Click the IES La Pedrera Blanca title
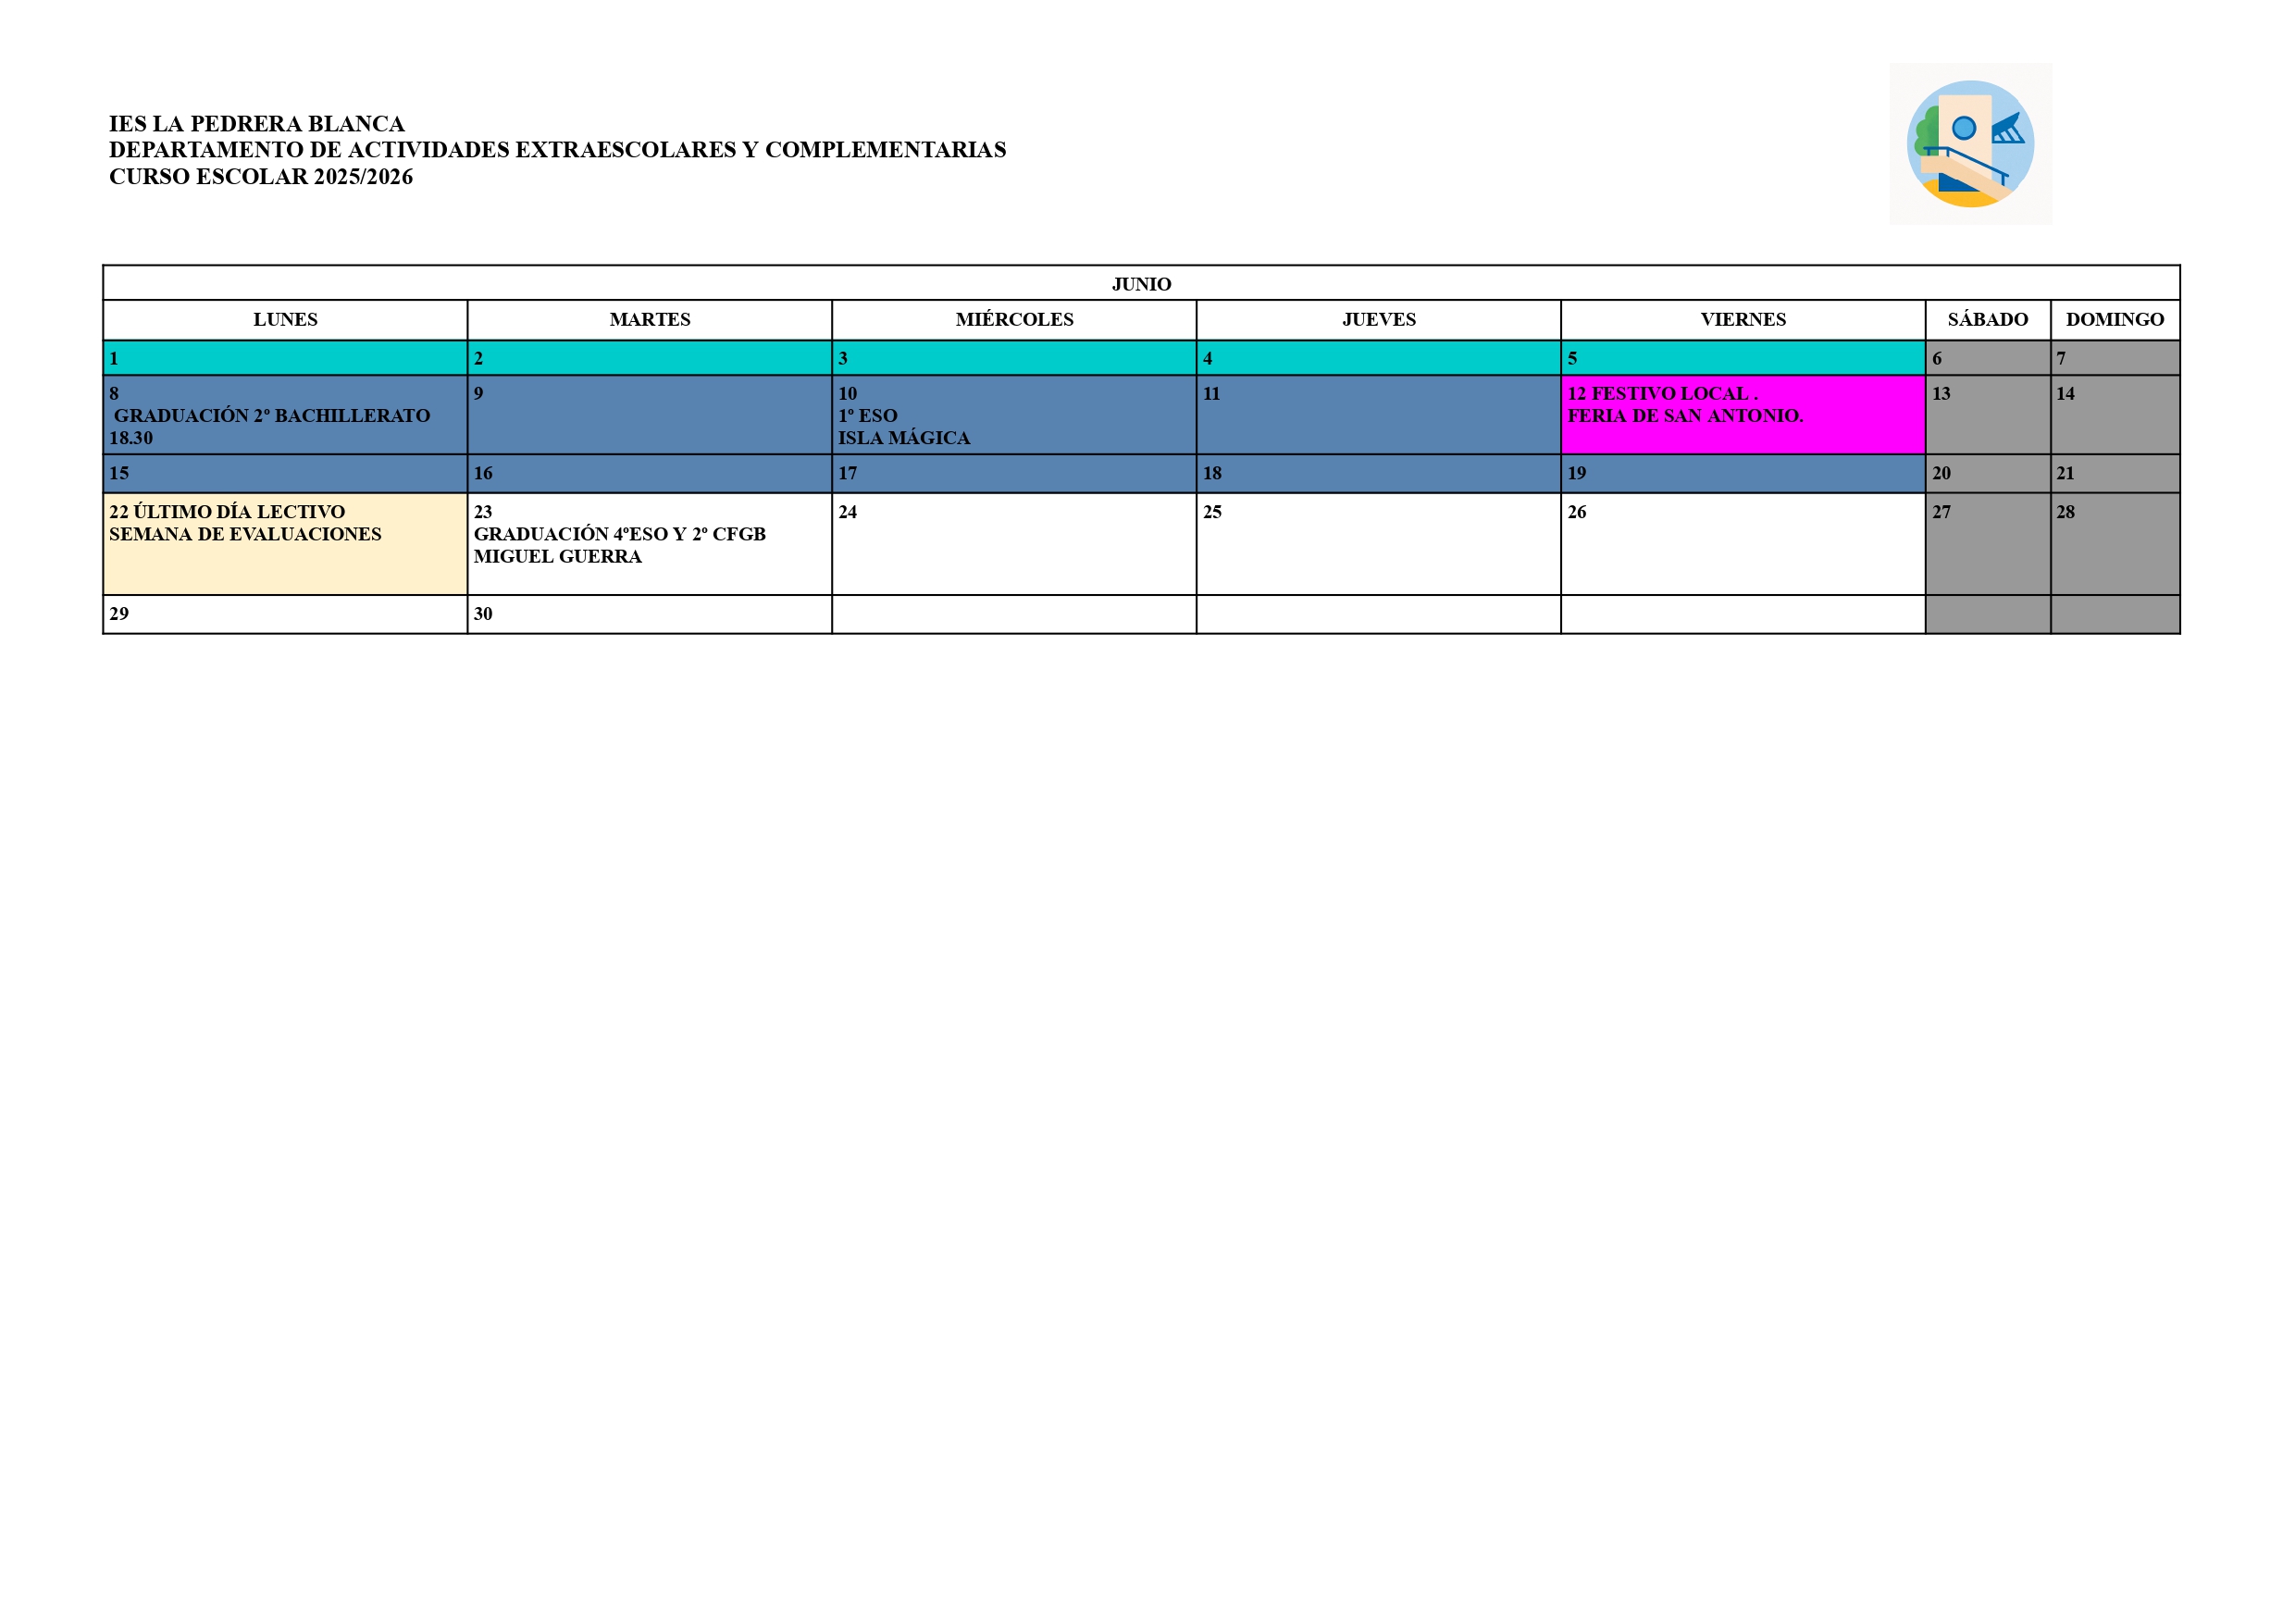The width and height of the screenshot is (2295, 1624). (257, 124)
